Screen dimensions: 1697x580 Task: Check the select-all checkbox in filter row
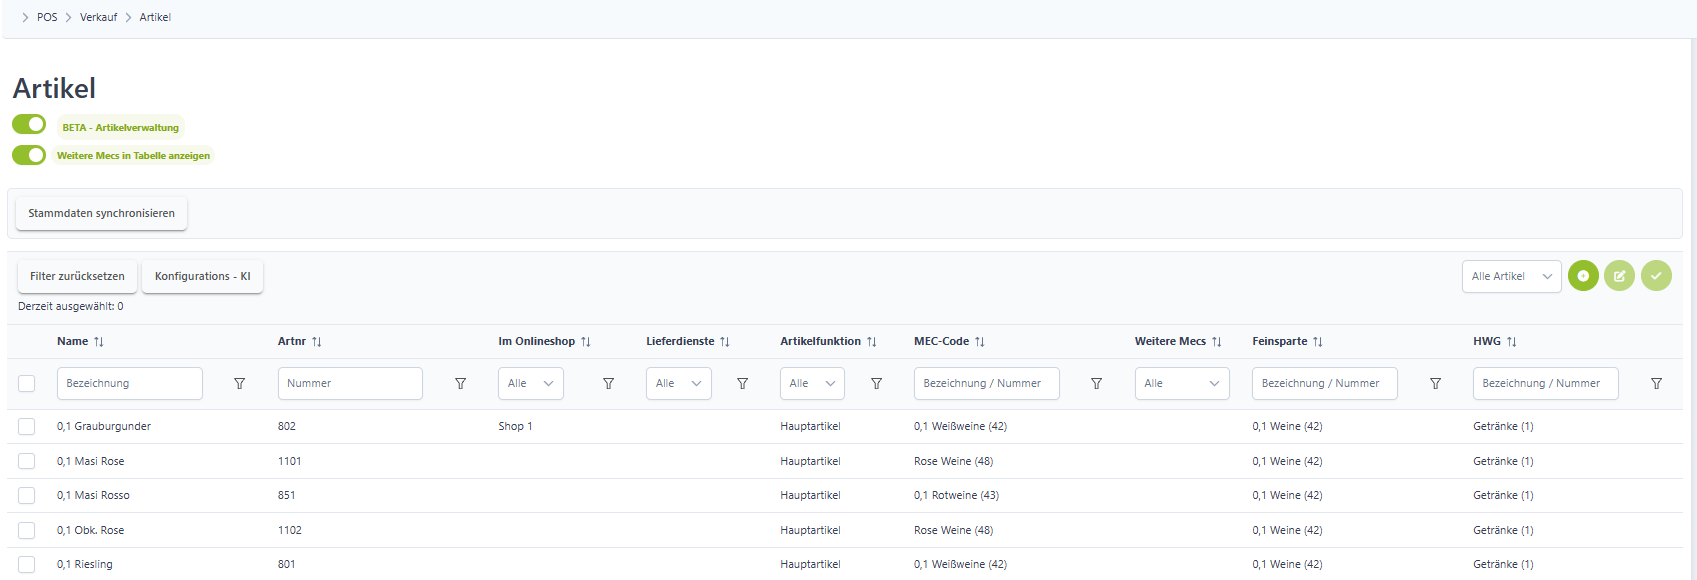coord(27,384)
